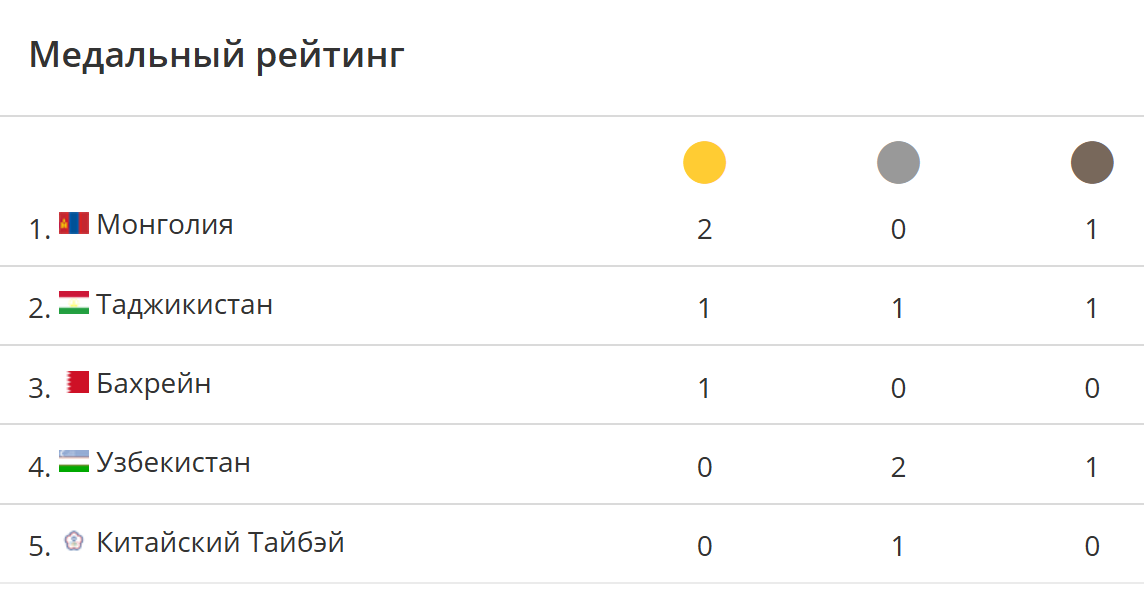Click Tajikistan's bronze medal count
Image resolution: width=1144 pixels, height=608 pixels.
pyautogui.click(x=1092, y=308)
